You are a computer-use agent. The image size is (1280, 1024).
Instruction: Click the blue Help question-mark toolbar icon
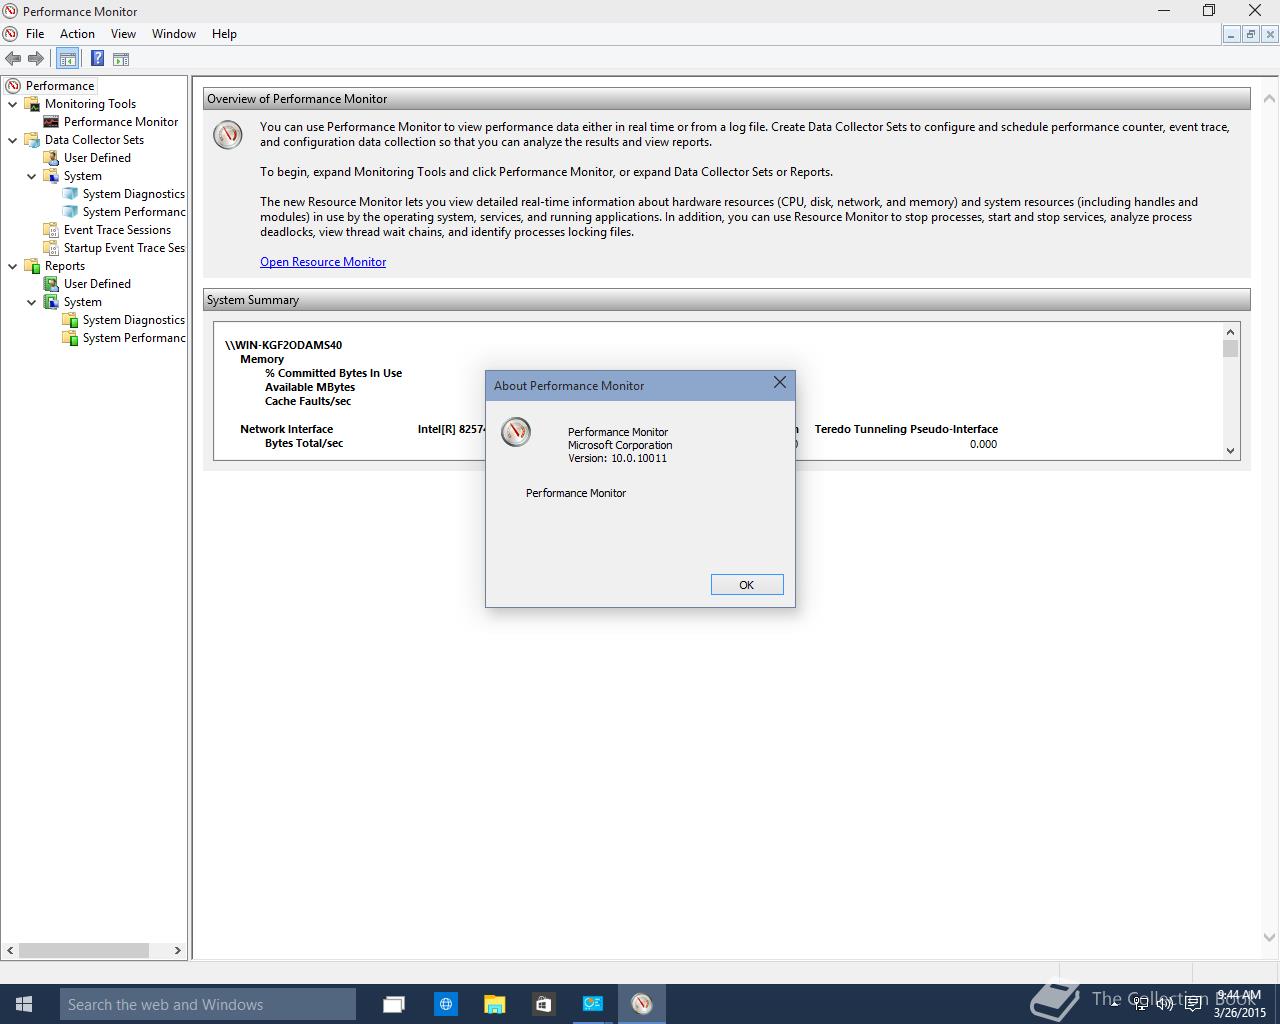[x=96, y=59]
